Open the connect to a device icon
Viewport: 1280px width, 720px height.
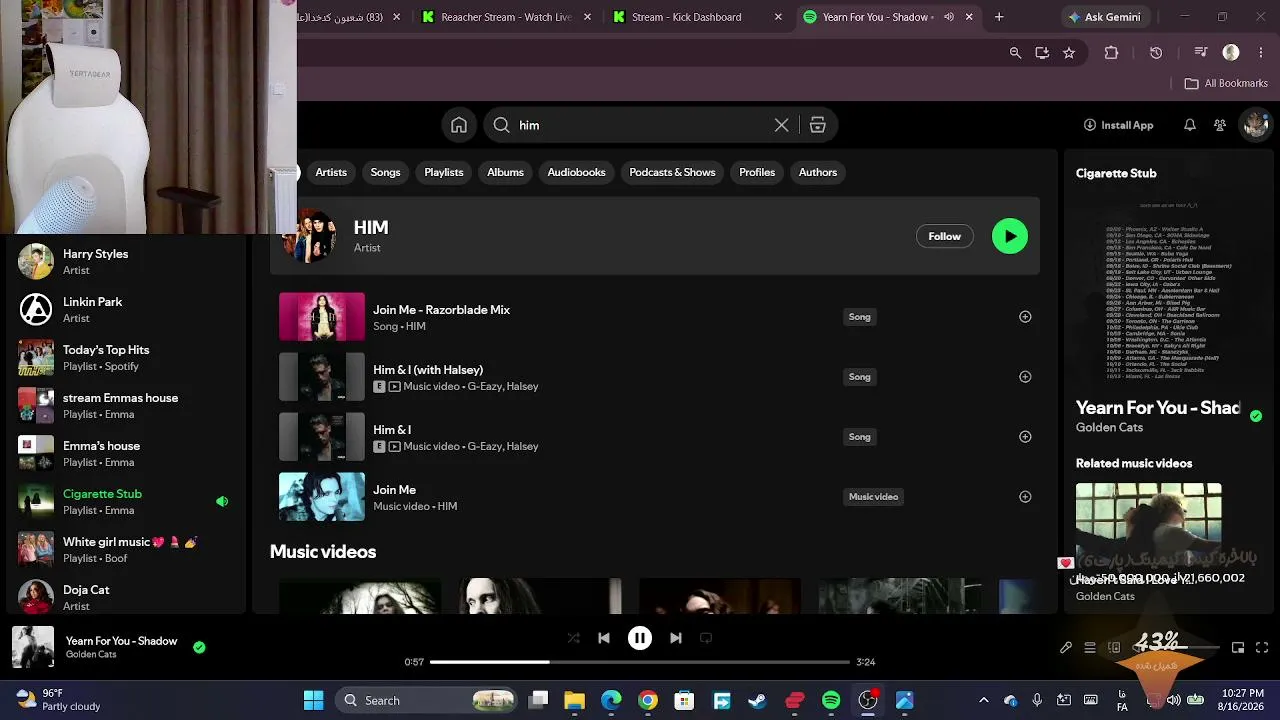[x=1114, y=648]
